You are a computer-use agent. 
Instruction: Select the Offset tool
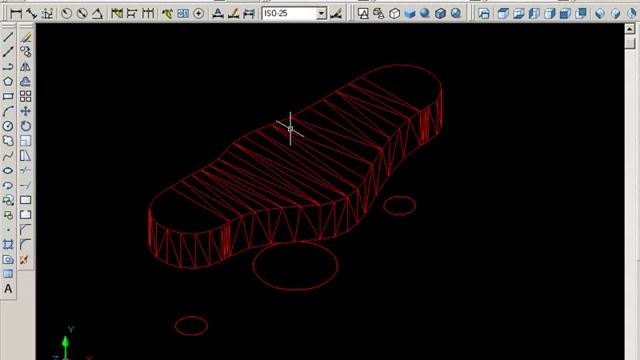tap(26, 81)
